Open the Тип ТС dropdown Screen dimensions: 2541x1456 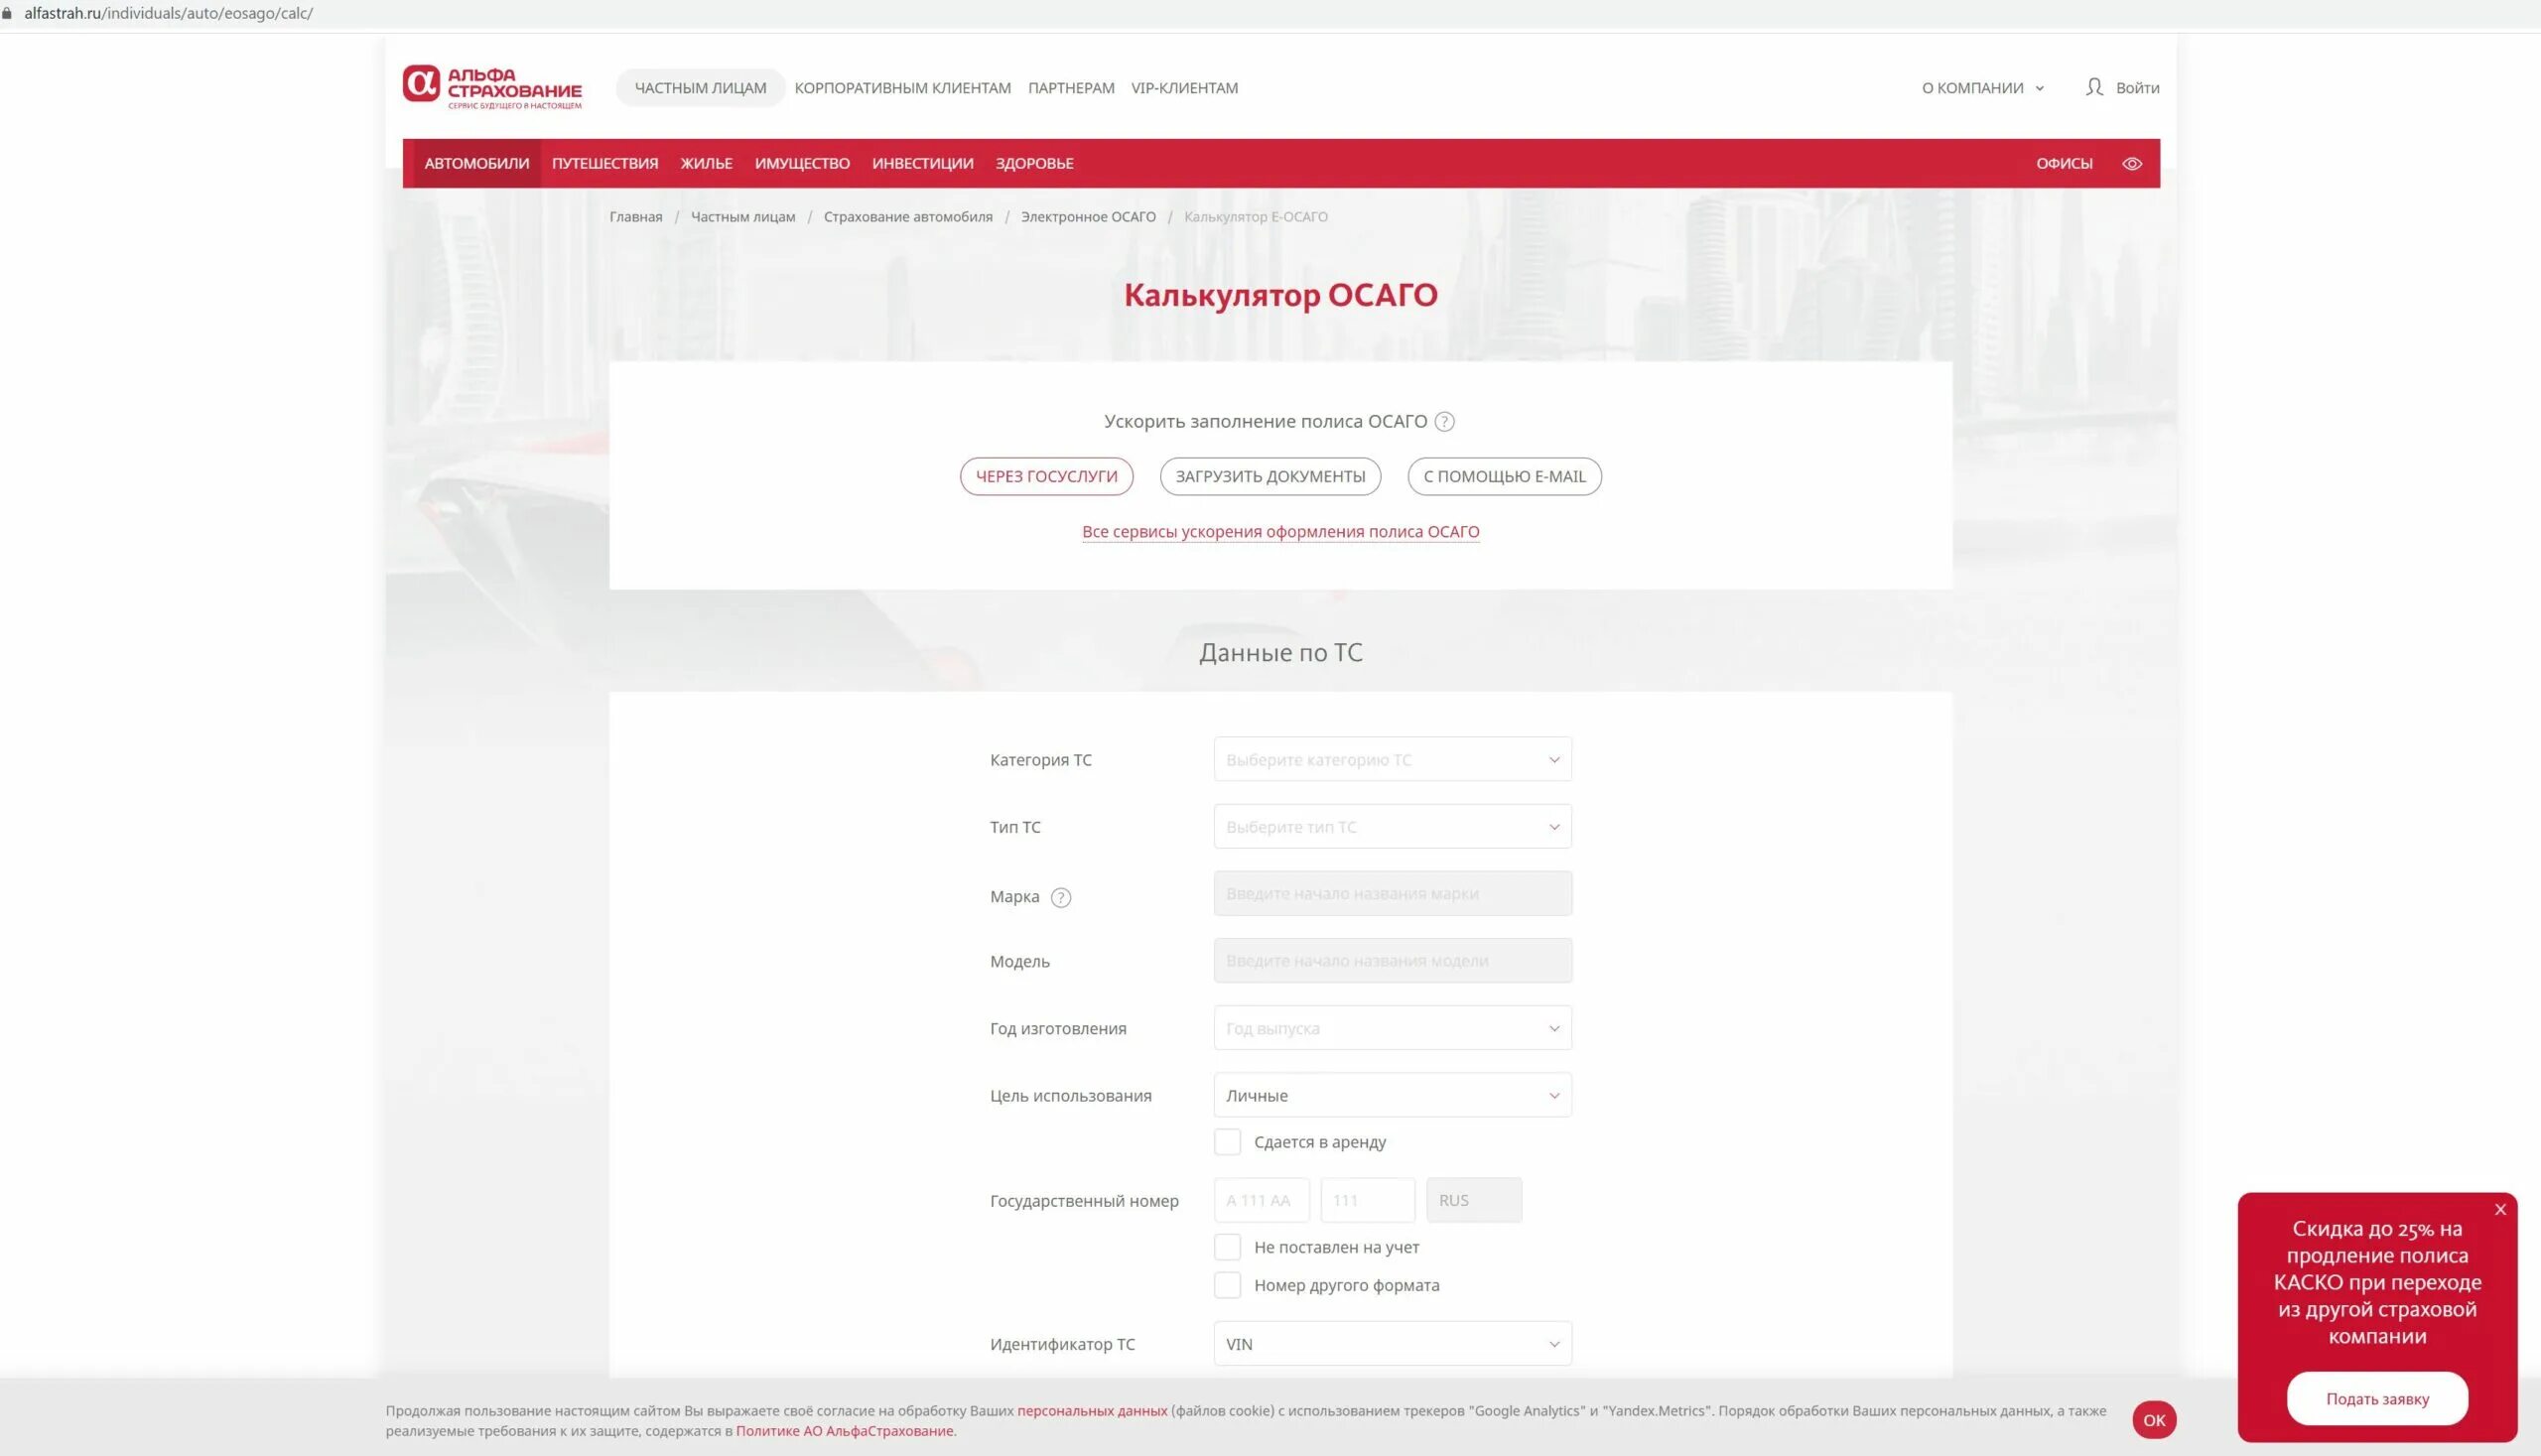click(1392, 827)
